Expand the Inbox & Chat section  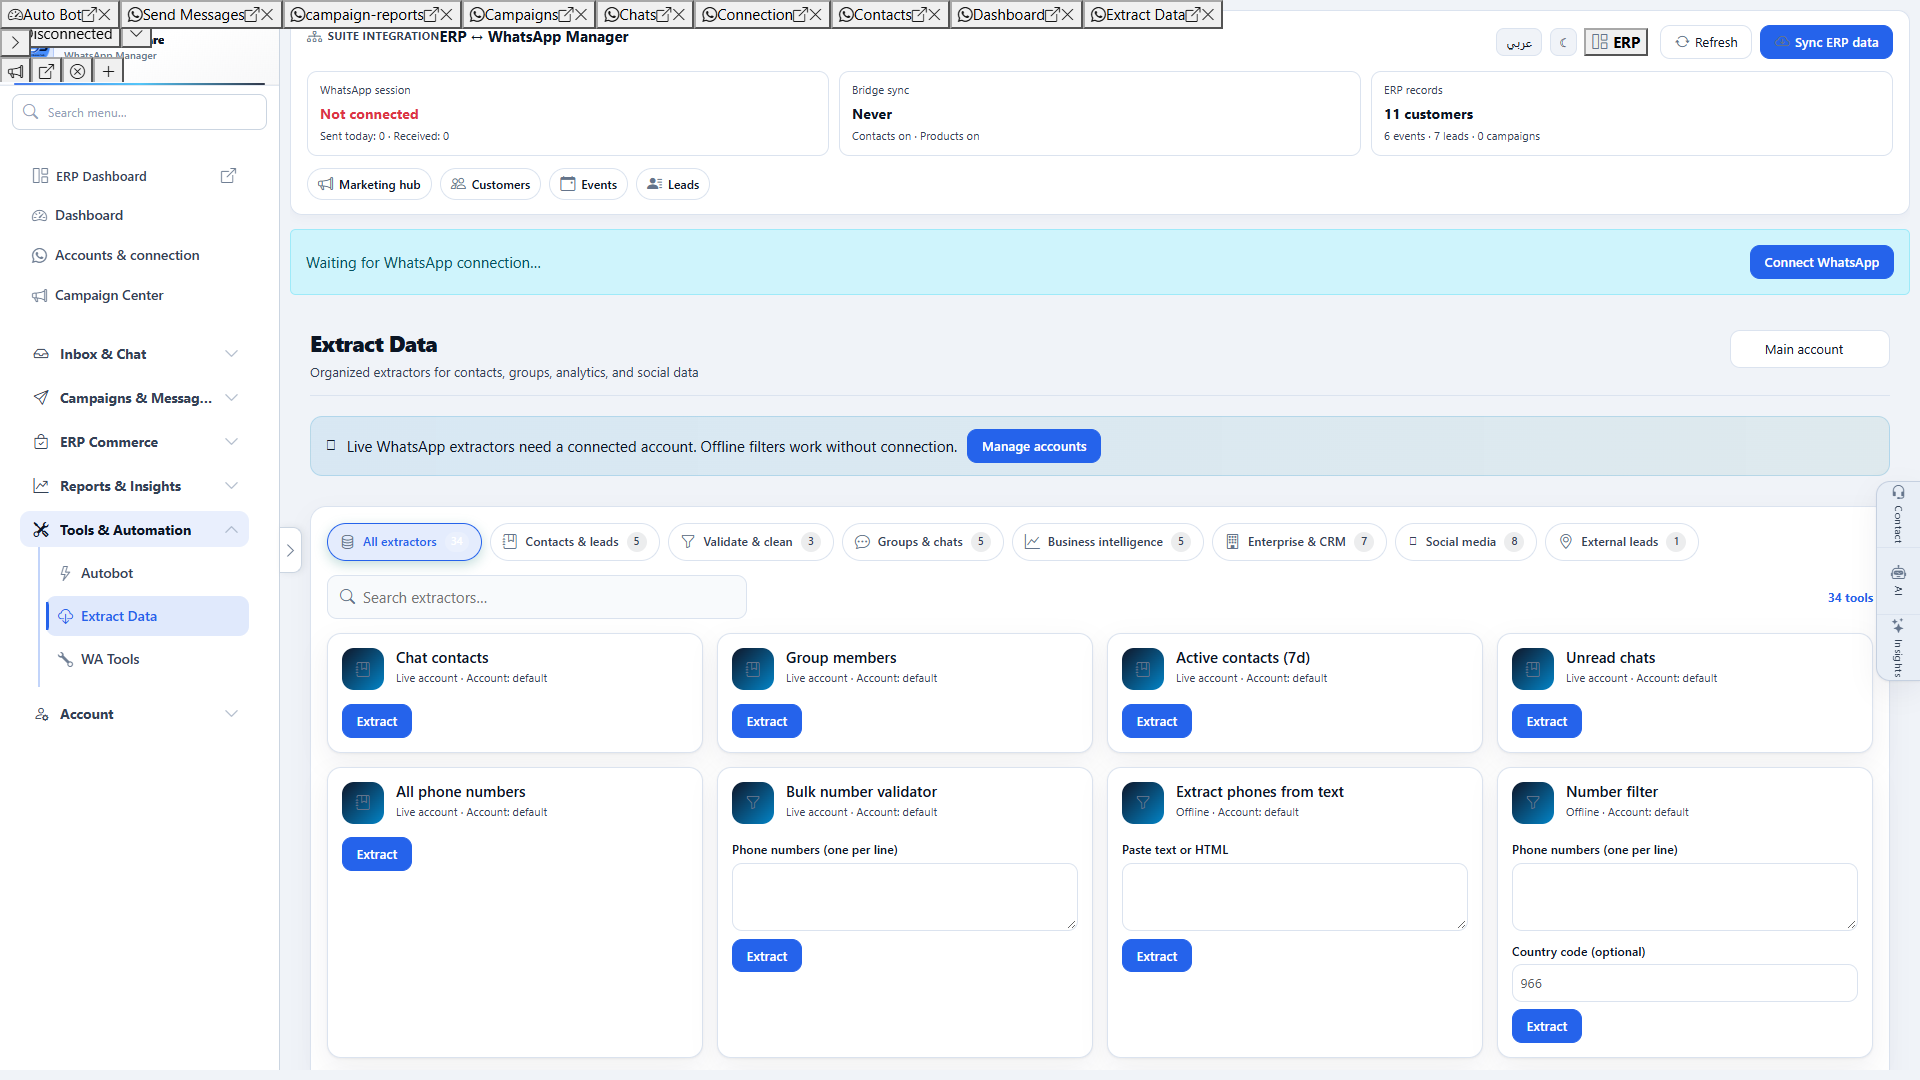pyautogui.click(x=135, y=354)
